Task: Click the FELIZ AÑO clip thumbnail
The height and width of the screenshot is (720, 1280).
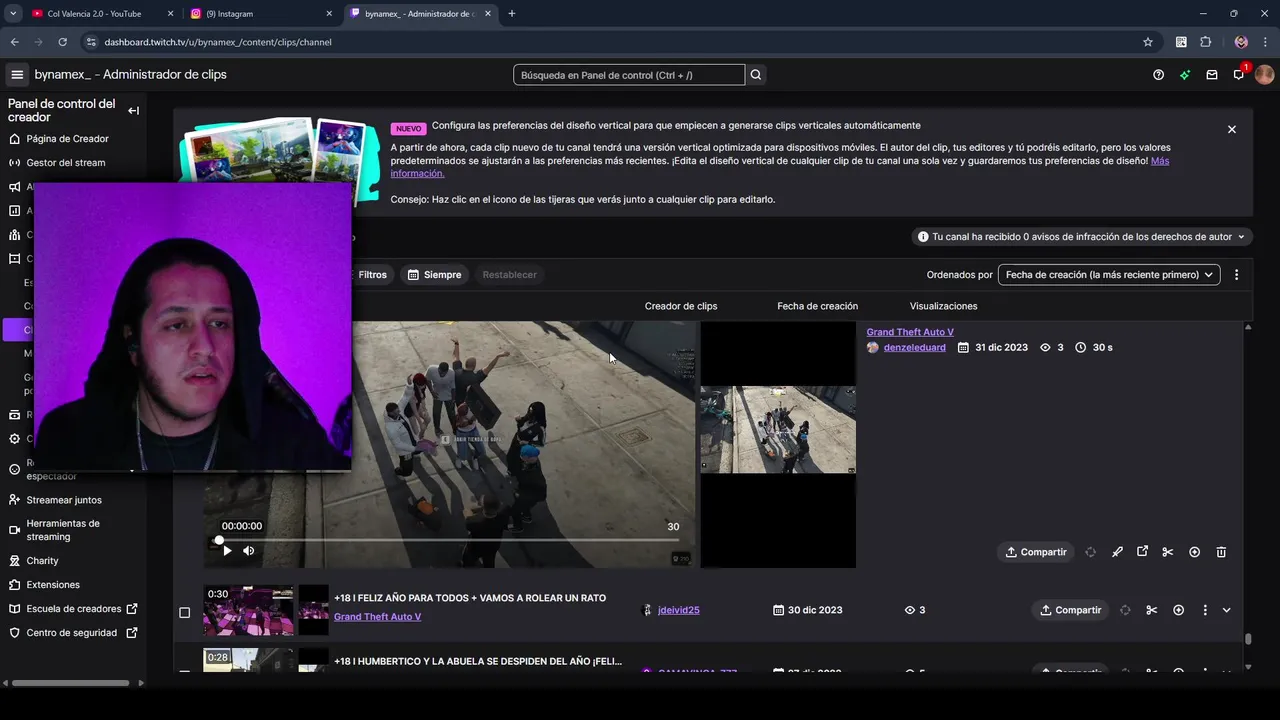Action: click(249, 610)
